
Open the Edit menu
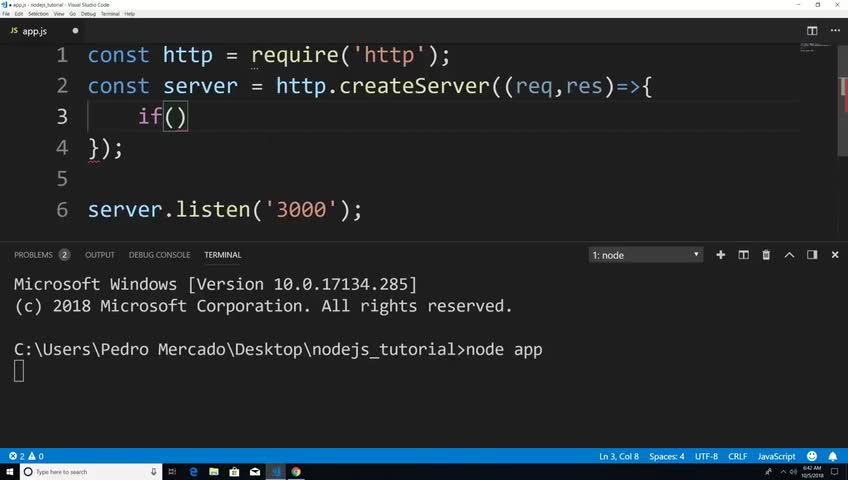coord(19,14)
